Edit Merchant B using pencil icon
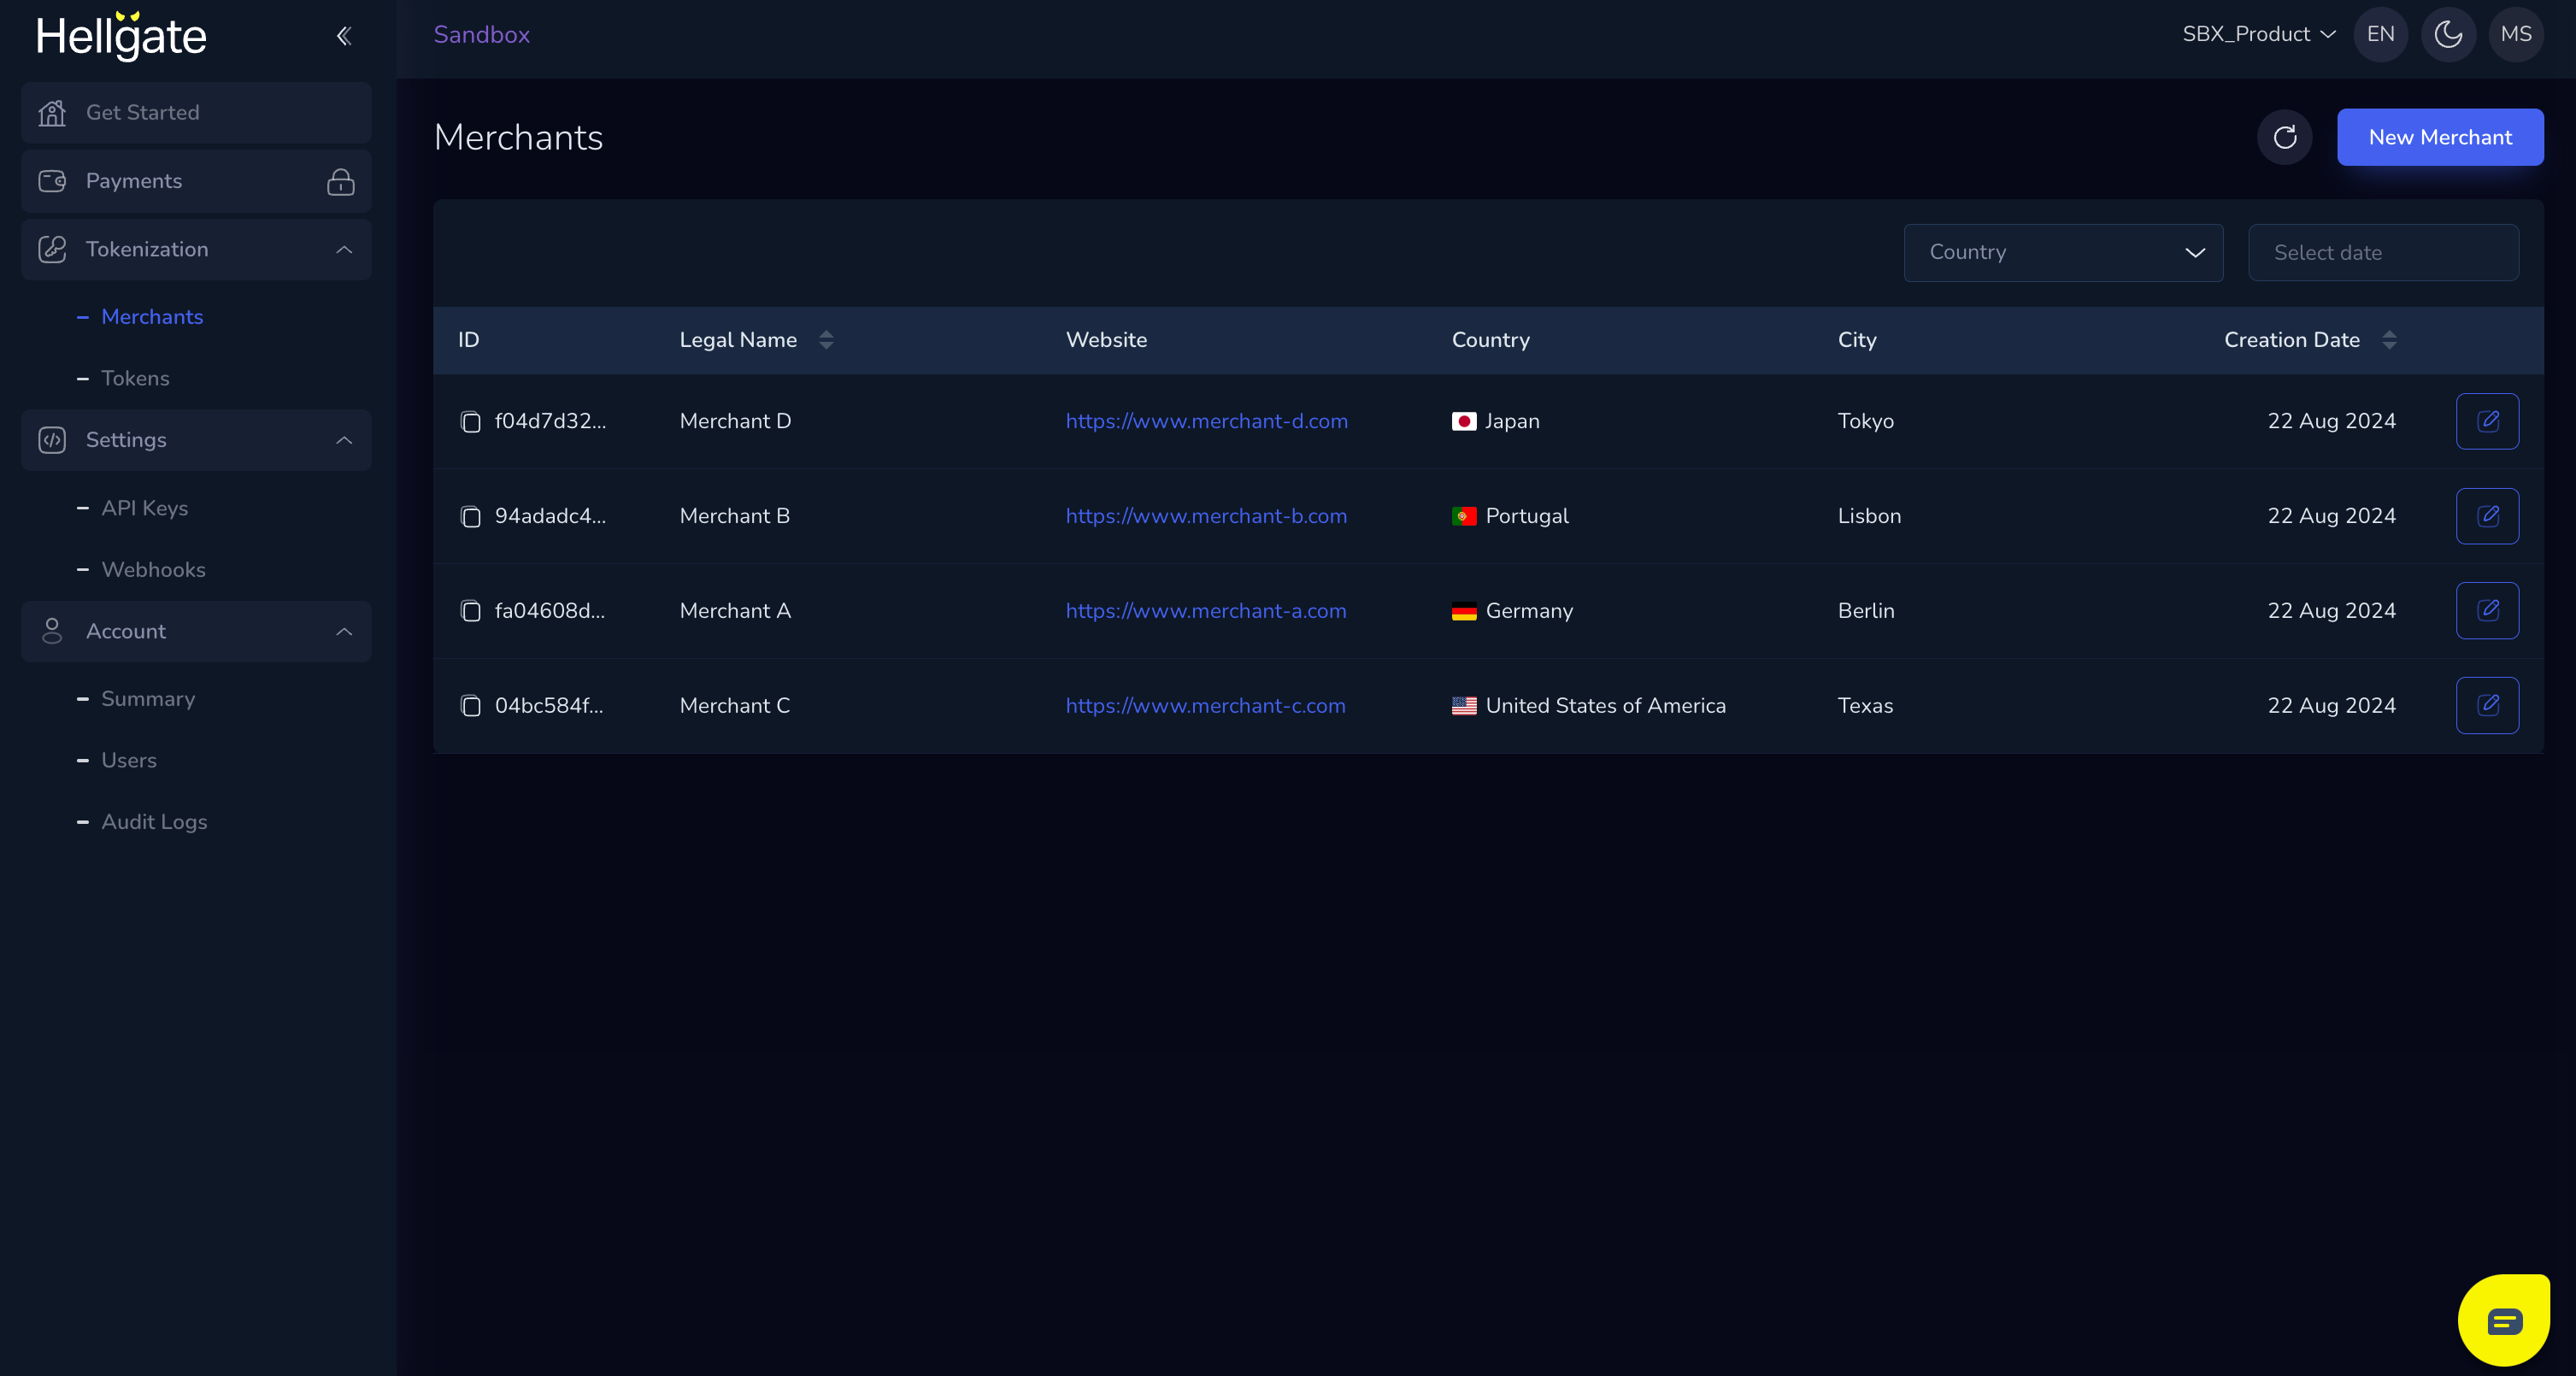 click(2486, 516)
